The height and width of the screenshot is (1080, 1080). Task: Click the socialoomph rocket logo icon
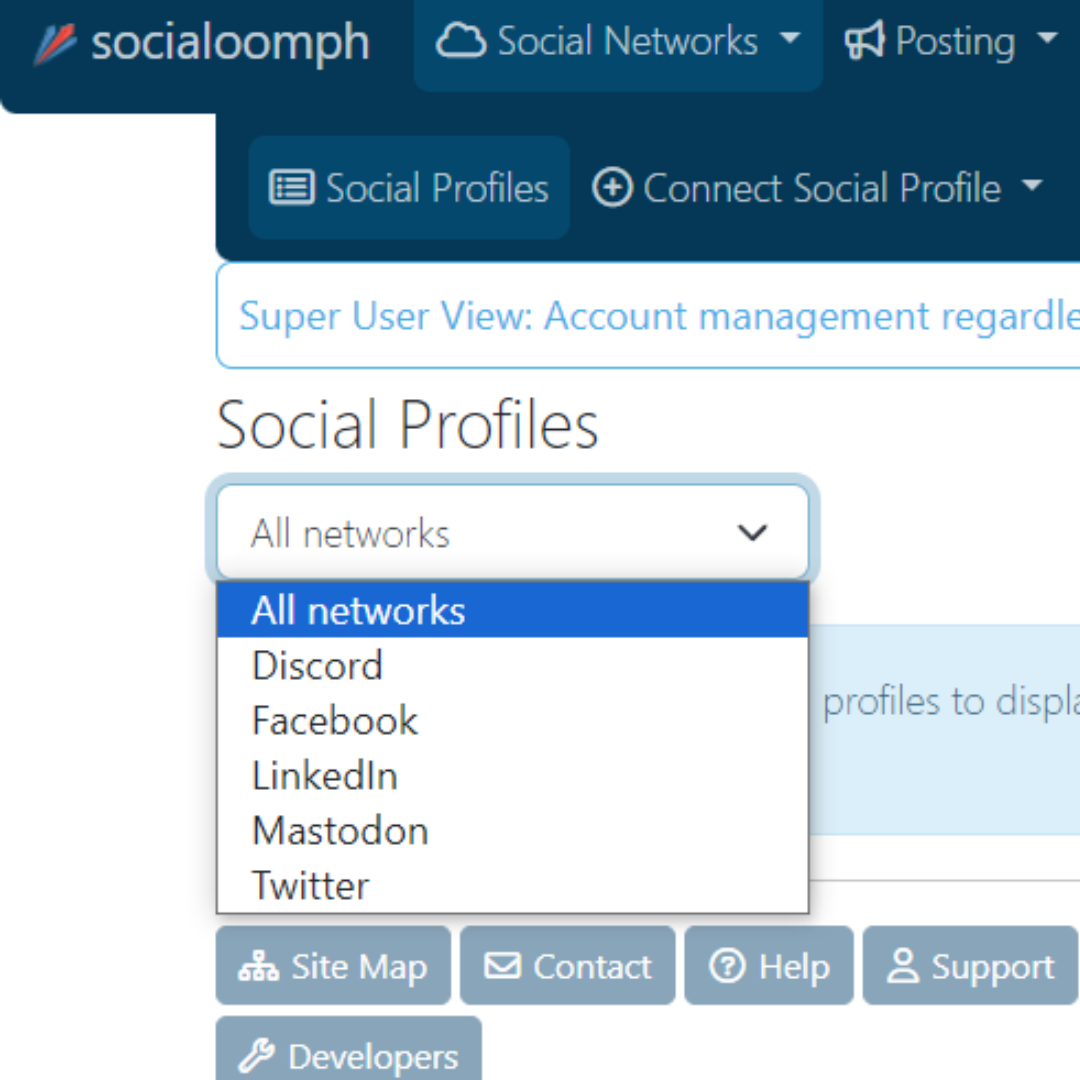click(x=54, y=43)
